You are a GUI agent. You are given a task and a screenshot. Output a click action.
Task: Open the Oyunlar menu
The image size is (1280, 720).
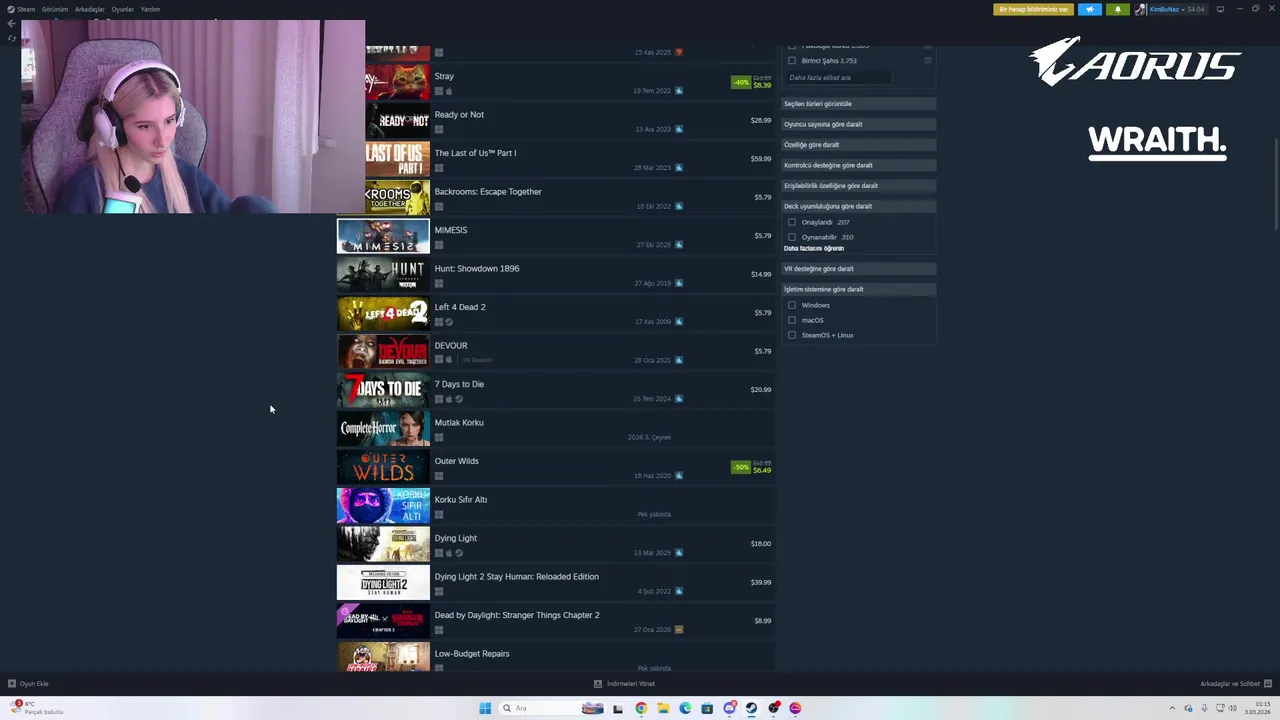click(123, 9)
